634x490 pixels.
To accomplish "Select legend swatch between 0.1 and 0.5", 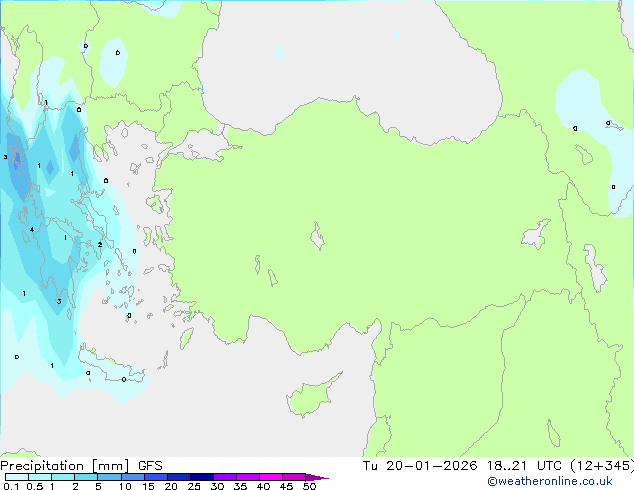I will tap(17, 477).
